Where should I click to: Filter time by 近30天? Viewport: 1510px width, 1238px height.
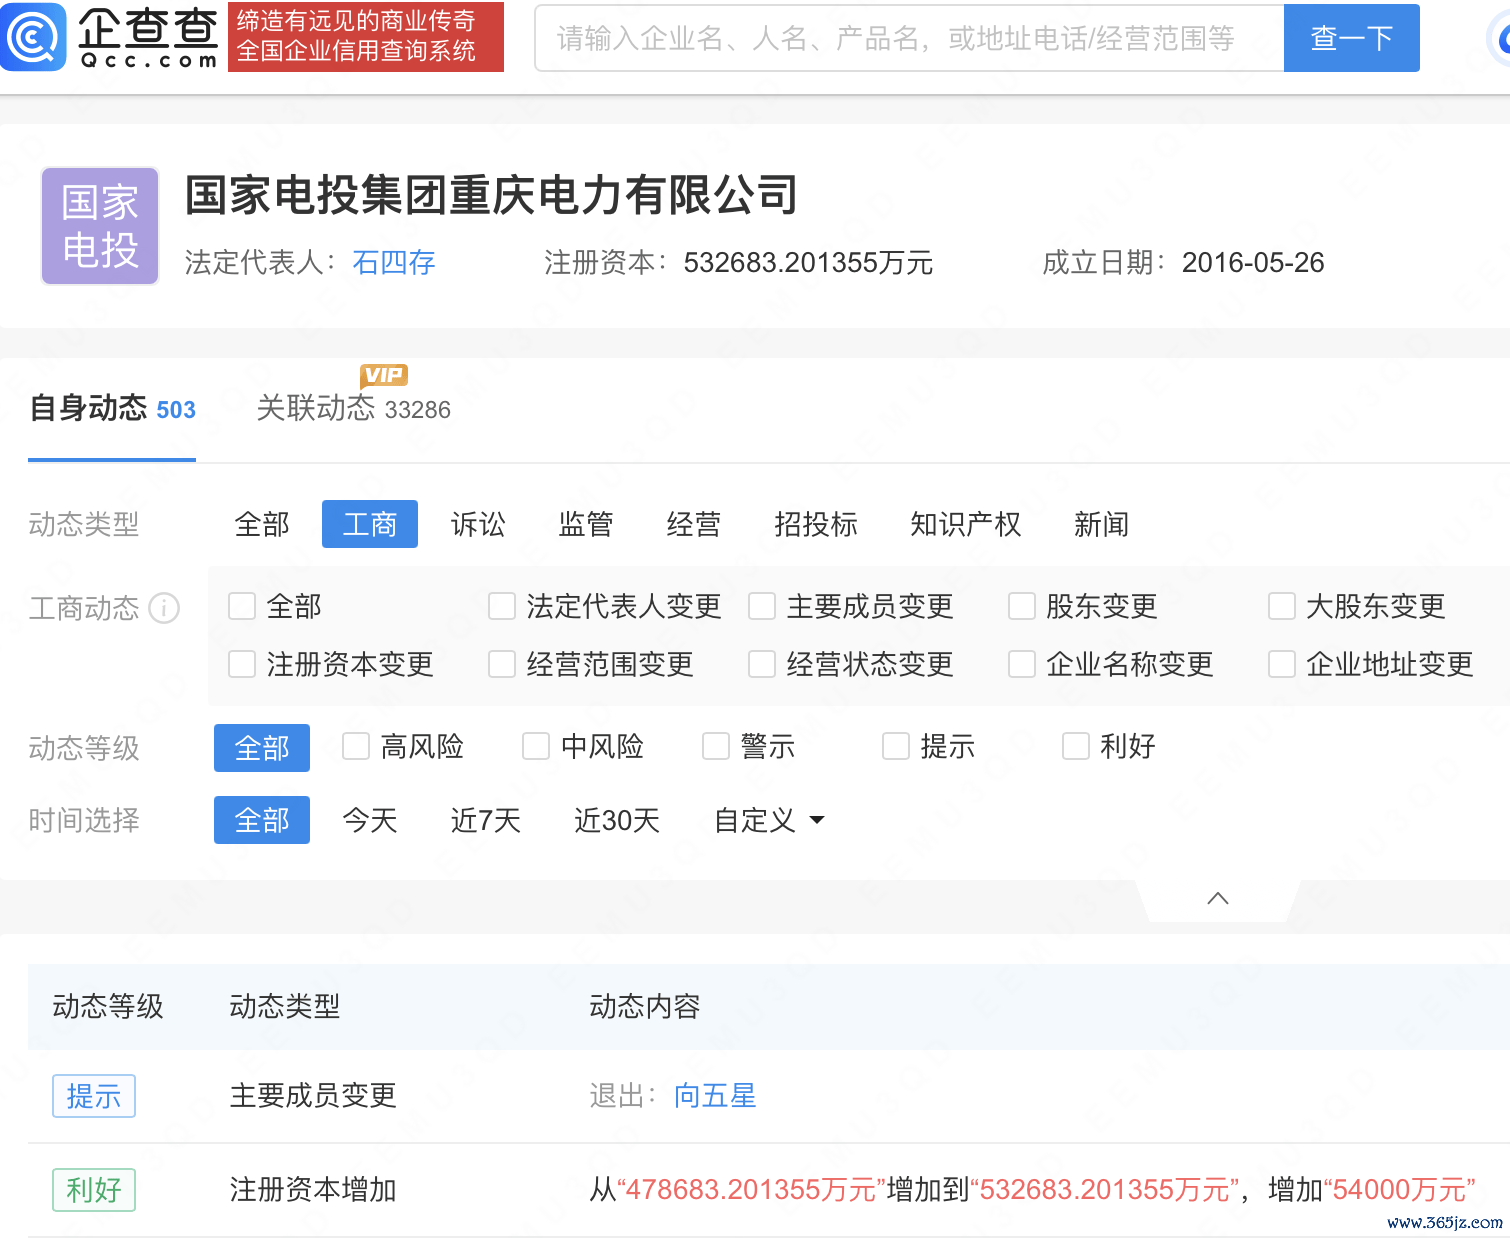(x=617, y=820)
